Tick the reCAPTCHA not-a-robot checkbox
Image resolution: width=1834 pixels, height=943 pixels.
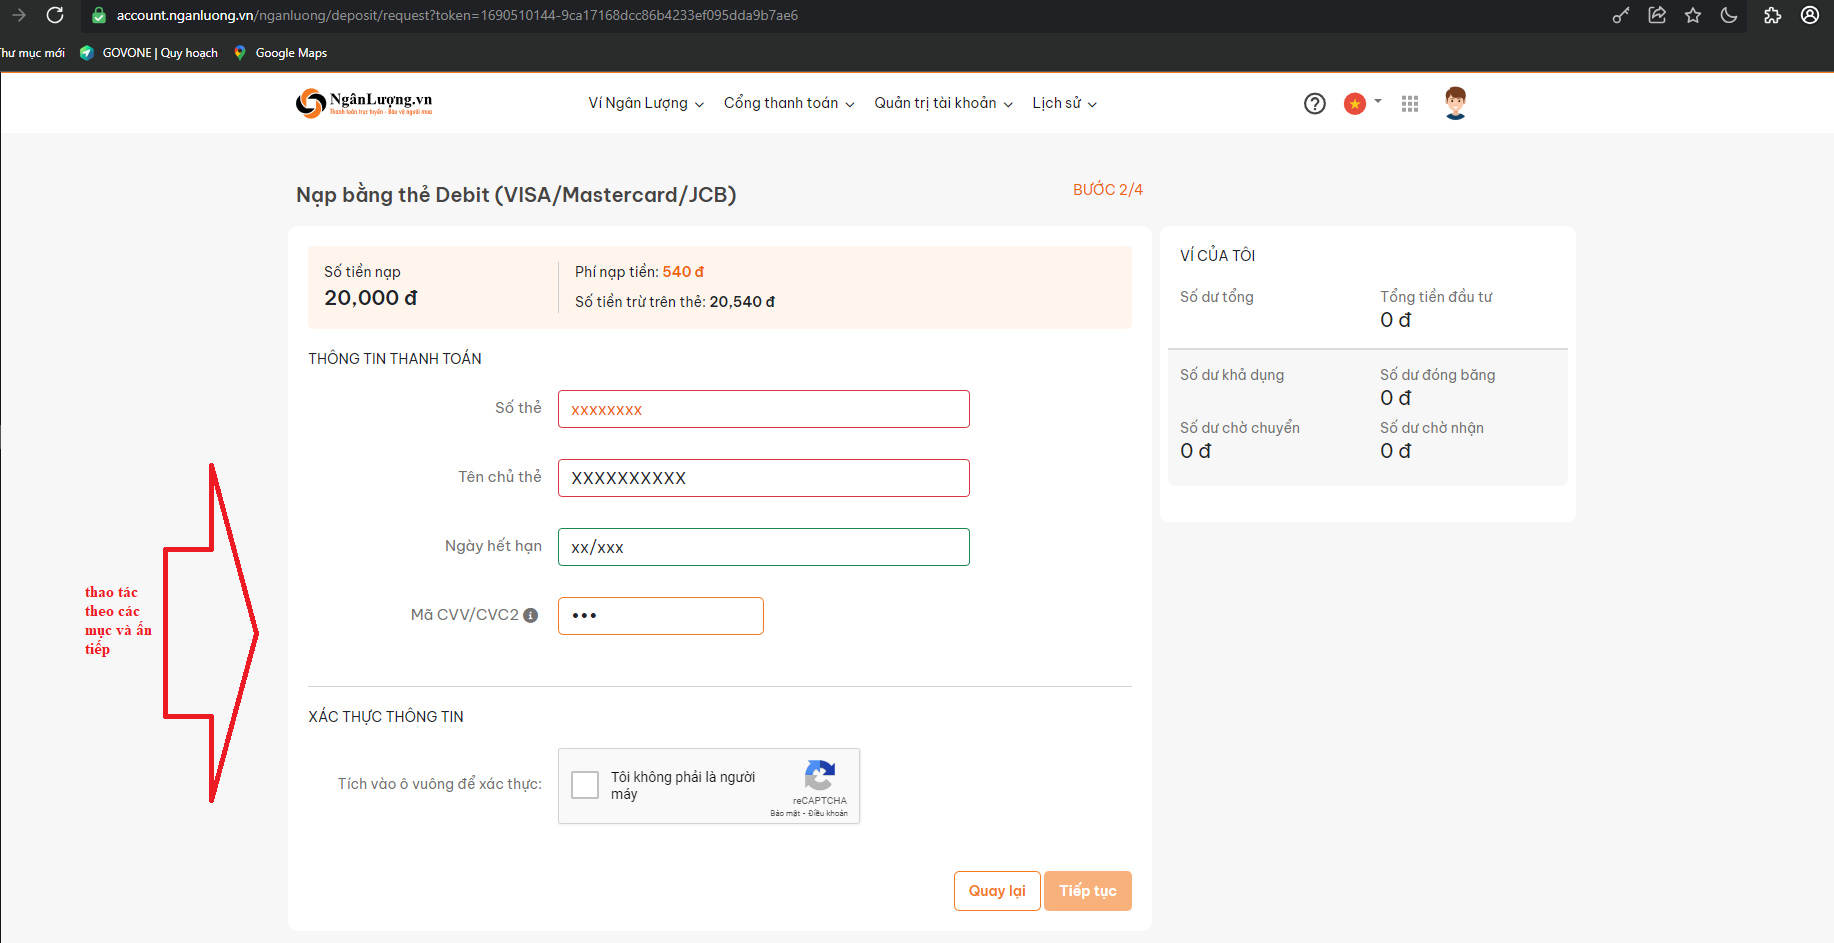[x=585, y=785]
